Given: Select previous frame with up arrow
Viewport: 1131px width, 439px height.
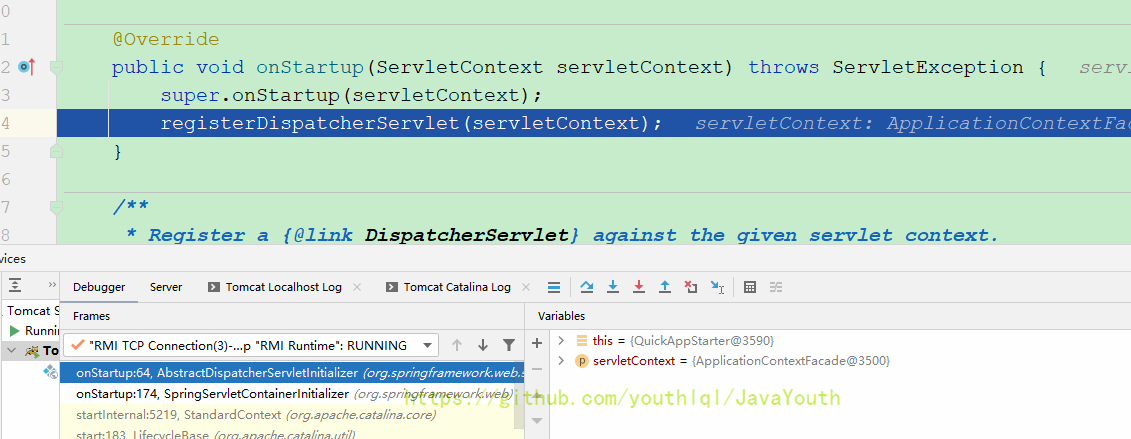Looking at the screenshot, I should coord(457,345).
